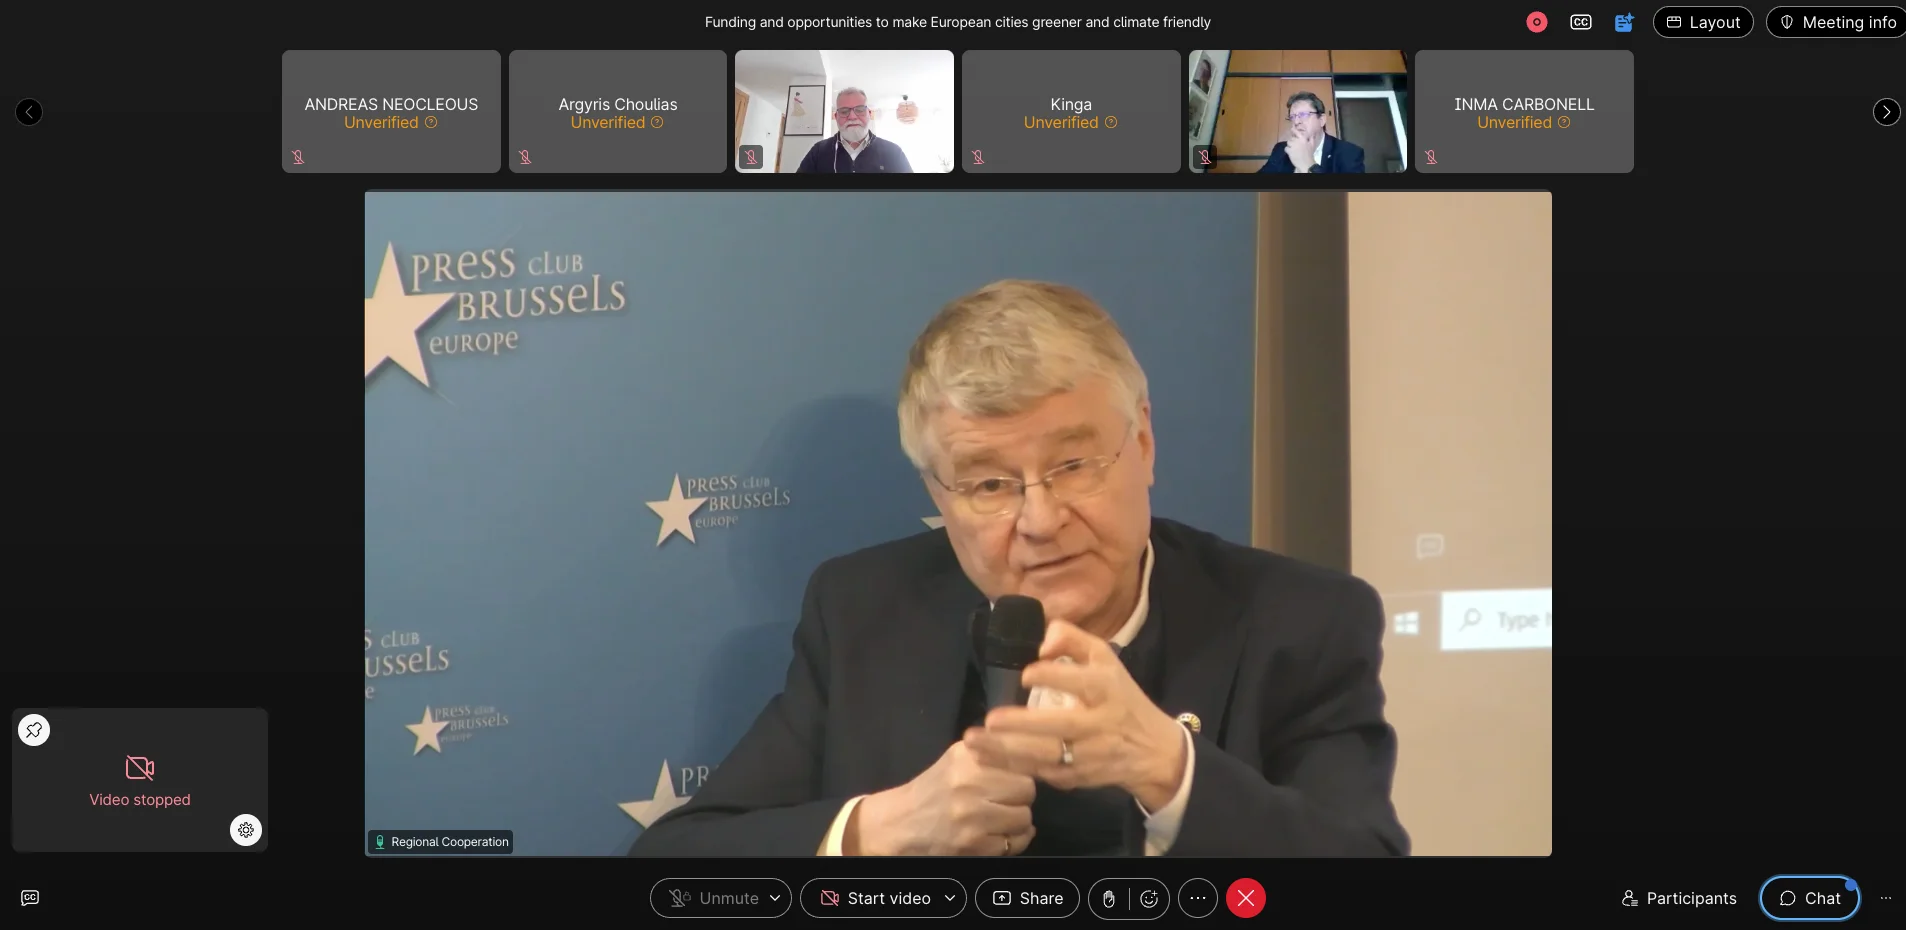The width and height of the screenshot is (1906, 930).
Task: Unmute your microphone
Action: 714,898
